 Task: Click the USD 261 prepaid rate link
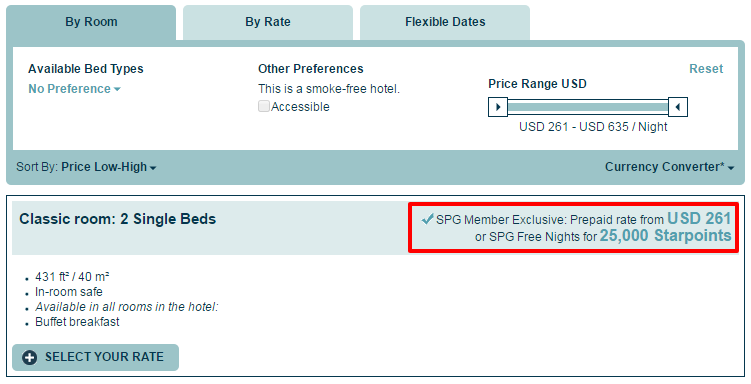(699, 219)
